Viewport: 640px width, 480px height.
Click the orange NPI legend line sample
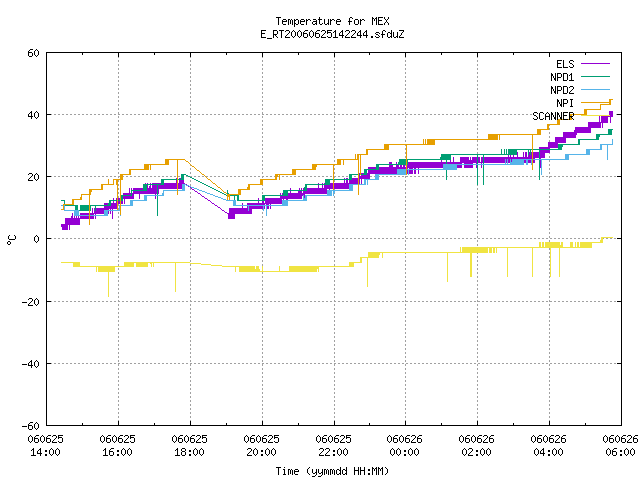595,103
